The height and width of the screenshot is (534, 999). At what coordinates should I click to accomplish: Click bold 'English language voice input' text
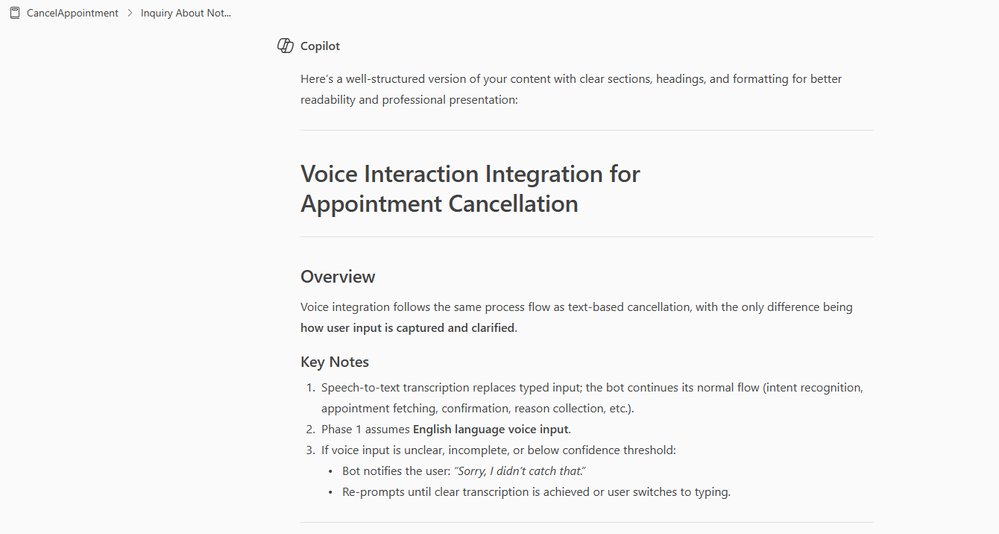(491, 429)
